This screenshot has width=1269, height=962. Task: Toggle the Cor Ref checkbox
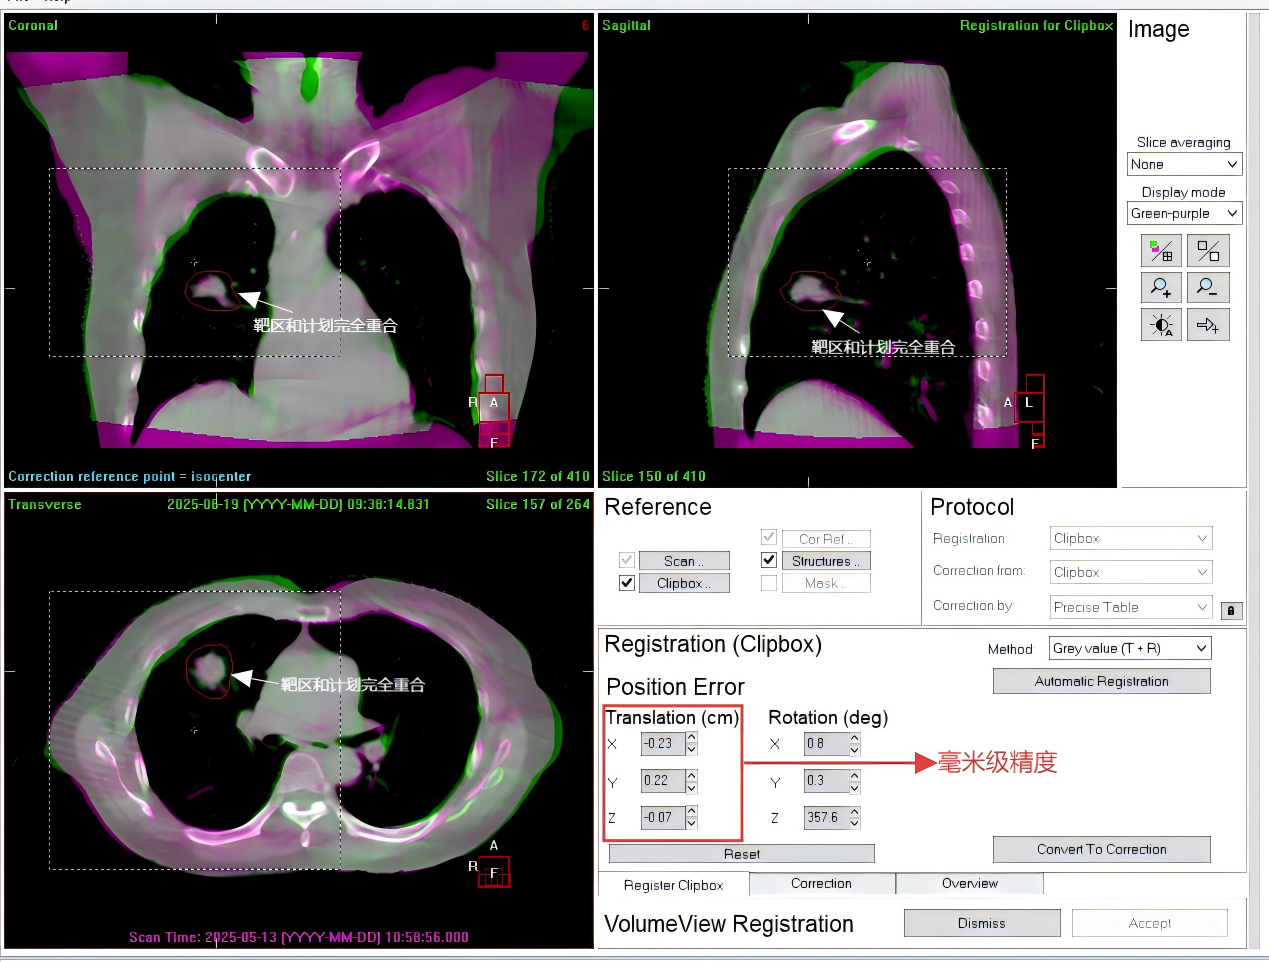pos(769,537)
